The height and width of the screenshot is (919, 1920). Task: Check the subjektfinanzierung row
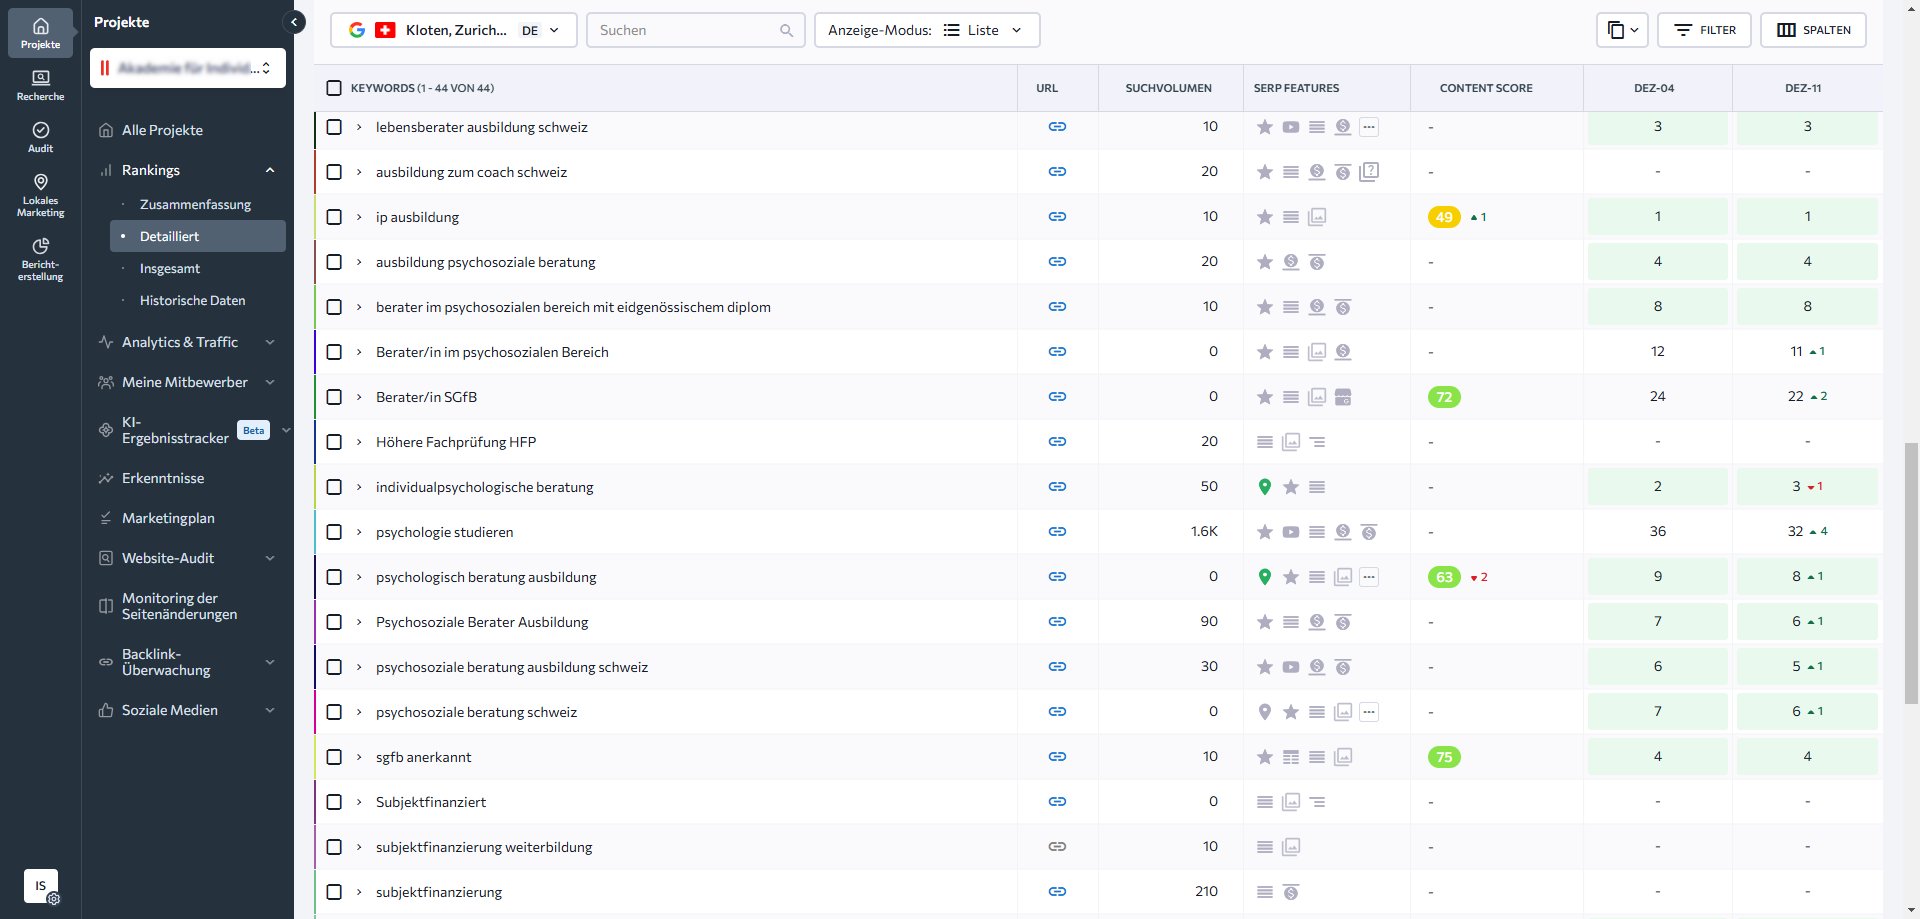[x=334, y=892]
